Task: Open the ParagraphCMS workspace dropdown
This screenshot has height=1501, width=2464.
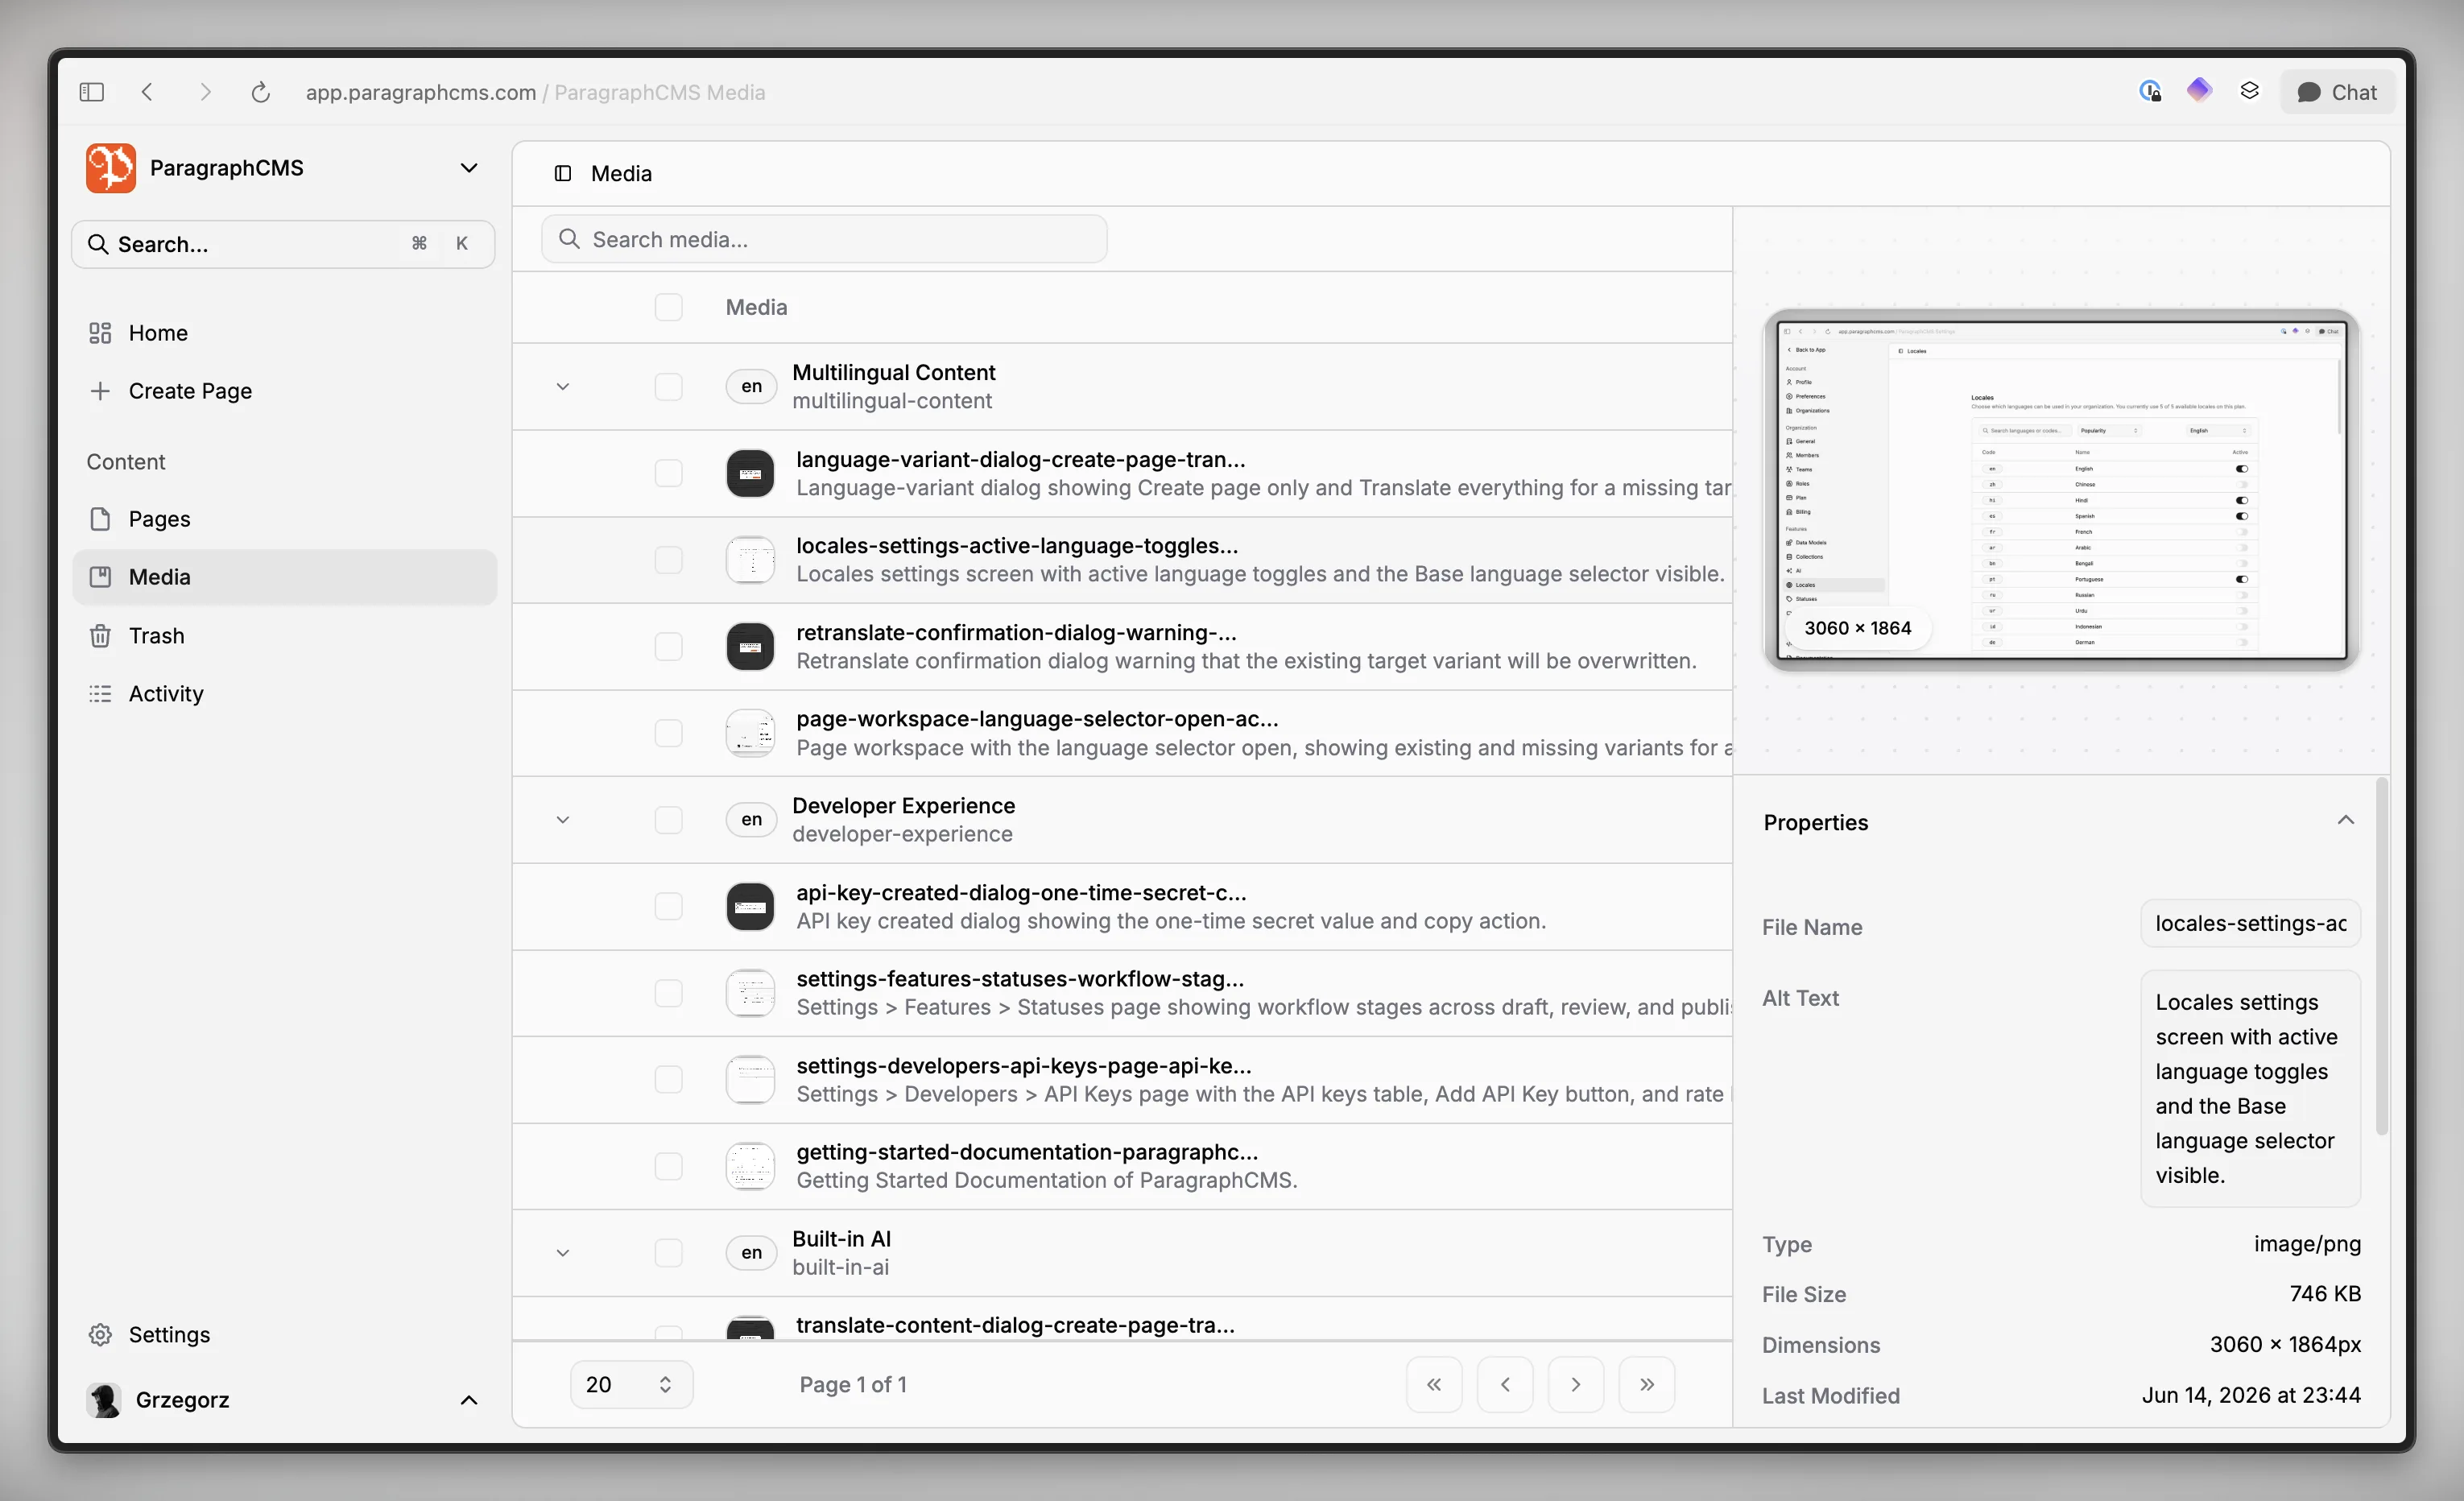Action: point(469,168)
